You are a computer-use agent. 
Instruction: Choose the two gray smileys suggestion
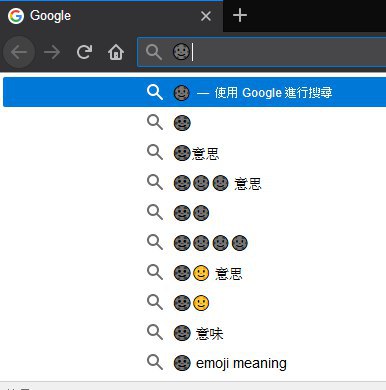pos(194,213)
